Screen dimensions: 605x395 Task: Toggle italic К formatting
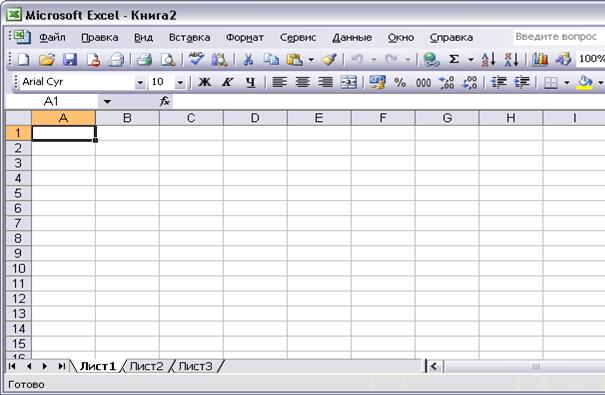[x=228, y=82]
